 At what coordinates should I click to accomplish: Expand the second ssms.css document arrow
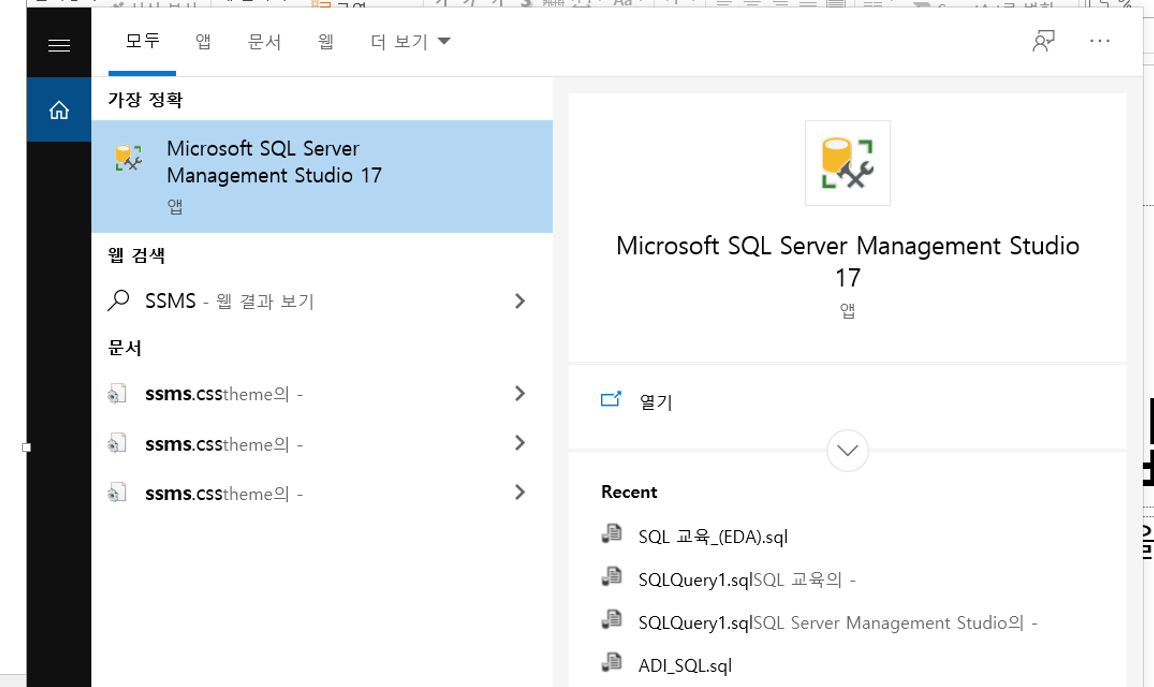coord(520,443)
